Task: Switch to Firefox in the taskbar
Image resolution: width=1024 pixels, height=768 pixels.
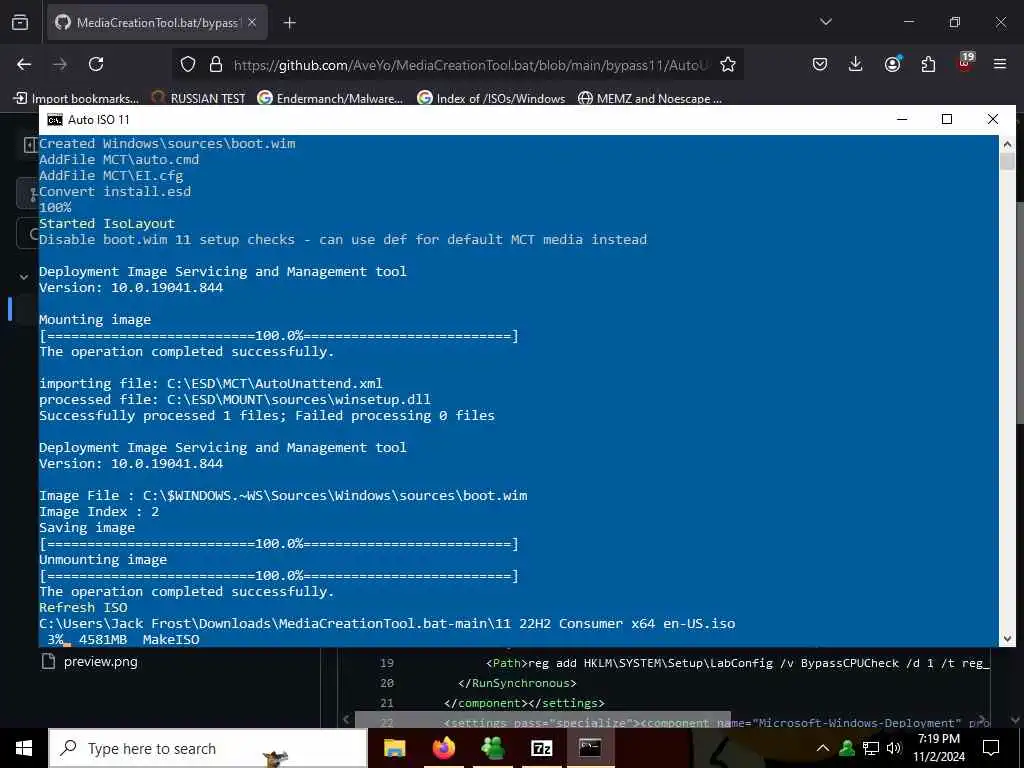Action: 443,748
